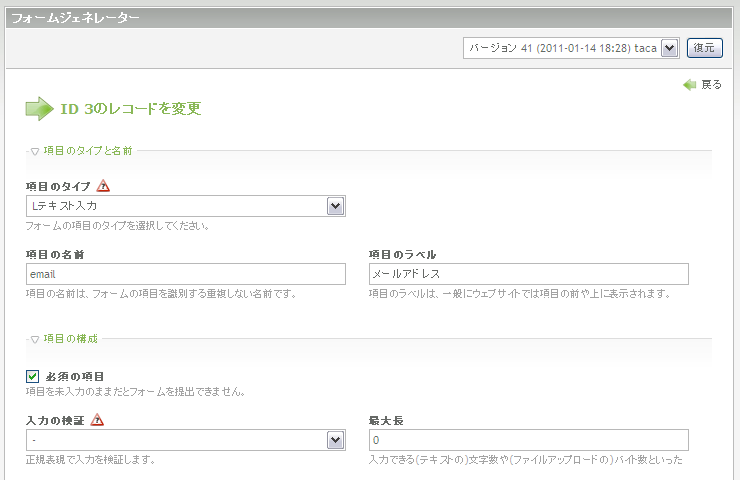Click the hint text 正規表現で入力を検証します
This screenshot has width=740, height=480.
click(x=91, y=459)
